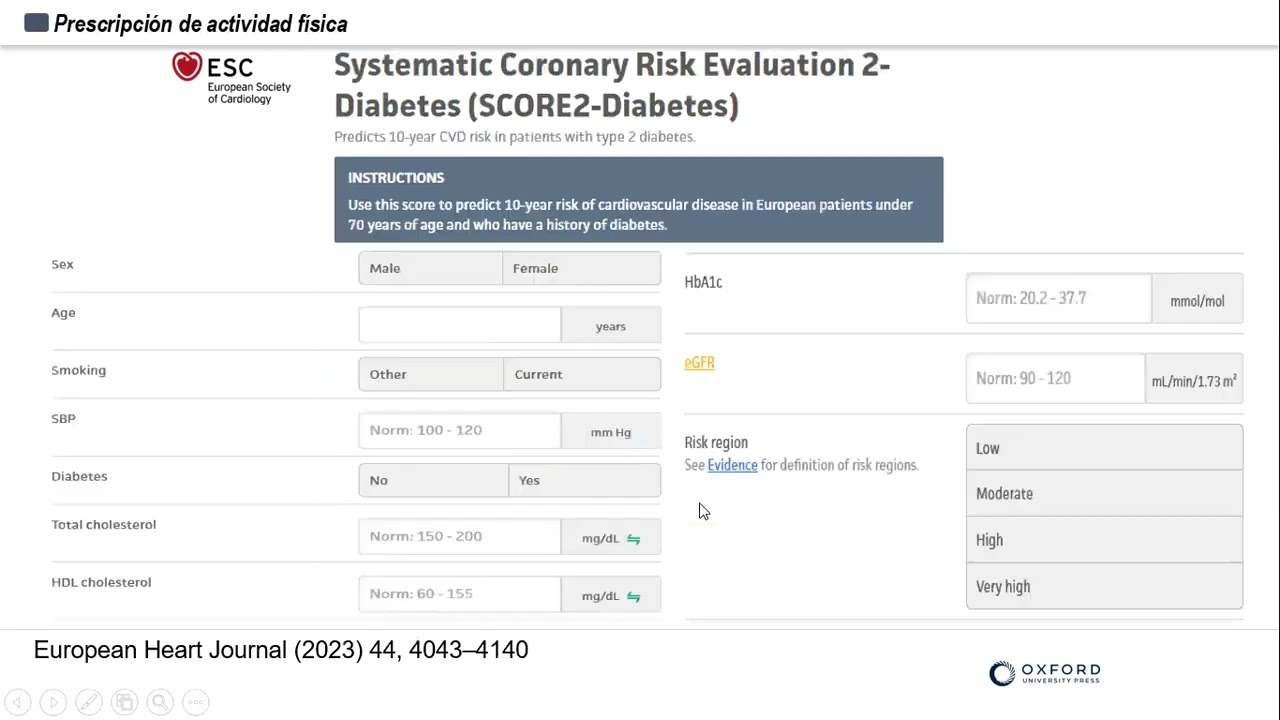Open the Evidence link

(732, 465)
